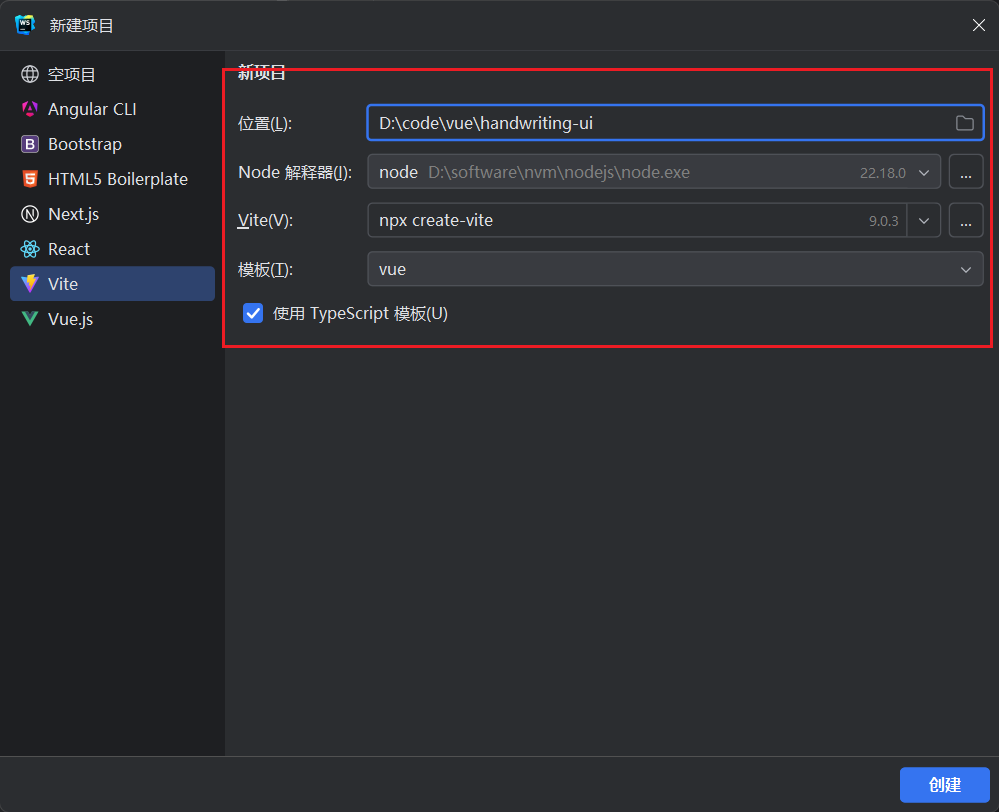The width and height of the screenshot is (999, 812).
Task: Click the 位置(L) label
Action: (x=264, y=124)
